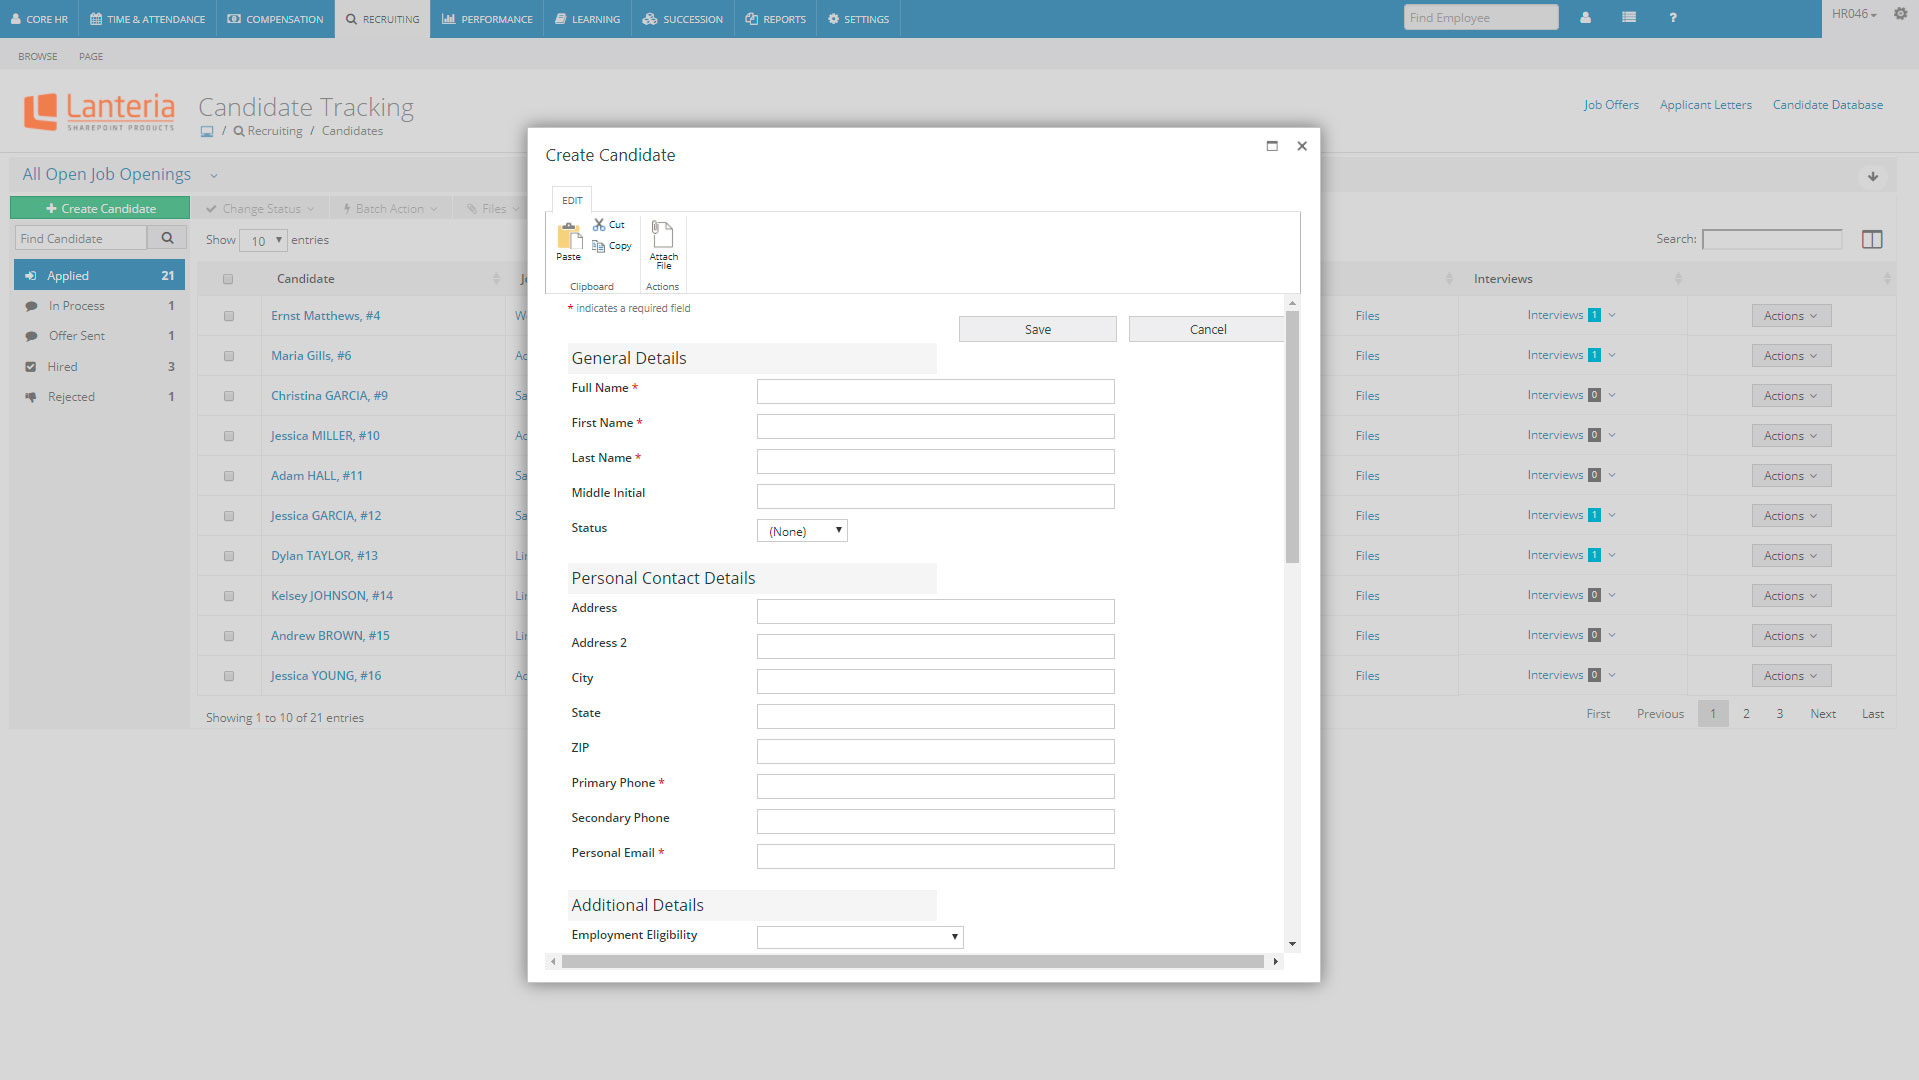Open the Core HR menu
Image resolution: width=1919 pixels, height=1080 pixels.
(39, 19)
